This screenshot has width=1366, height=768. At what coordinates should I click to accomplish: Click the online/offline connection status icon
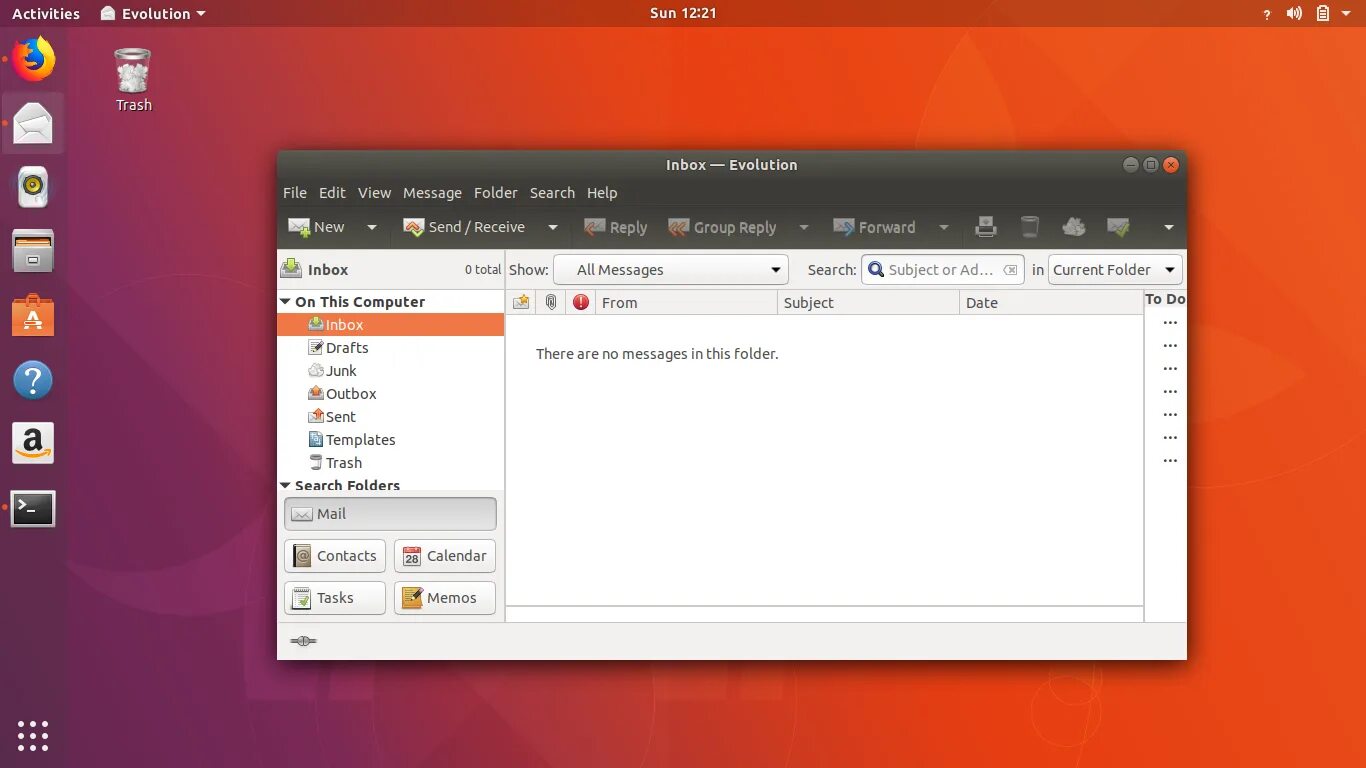303,641
